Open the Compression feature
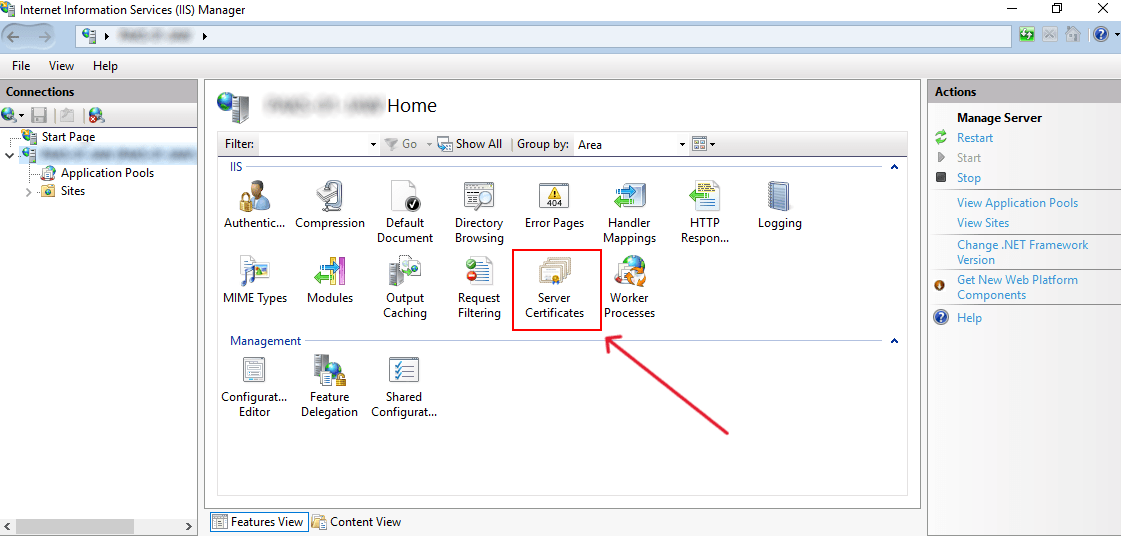Screen dimensions: 1121x536 330,205
